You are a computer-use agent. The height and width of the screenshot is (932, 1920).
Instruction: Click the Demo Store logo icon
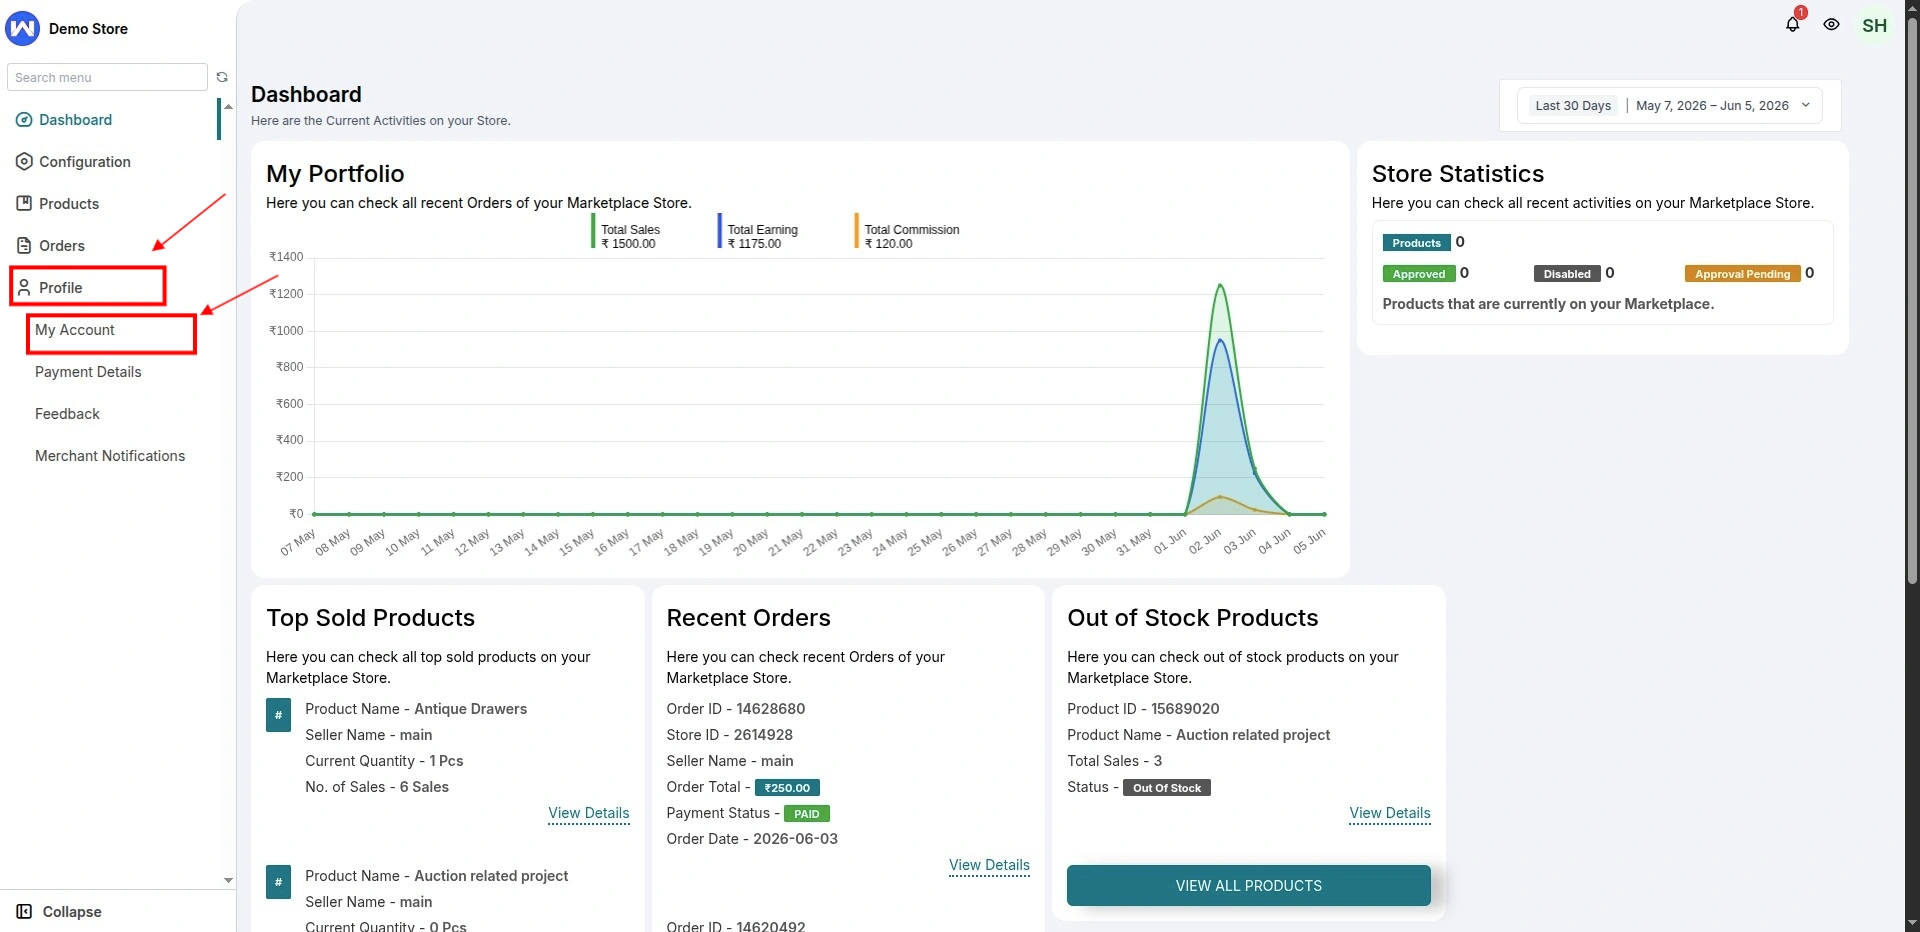pyautogui.click(x=22, y=29)
